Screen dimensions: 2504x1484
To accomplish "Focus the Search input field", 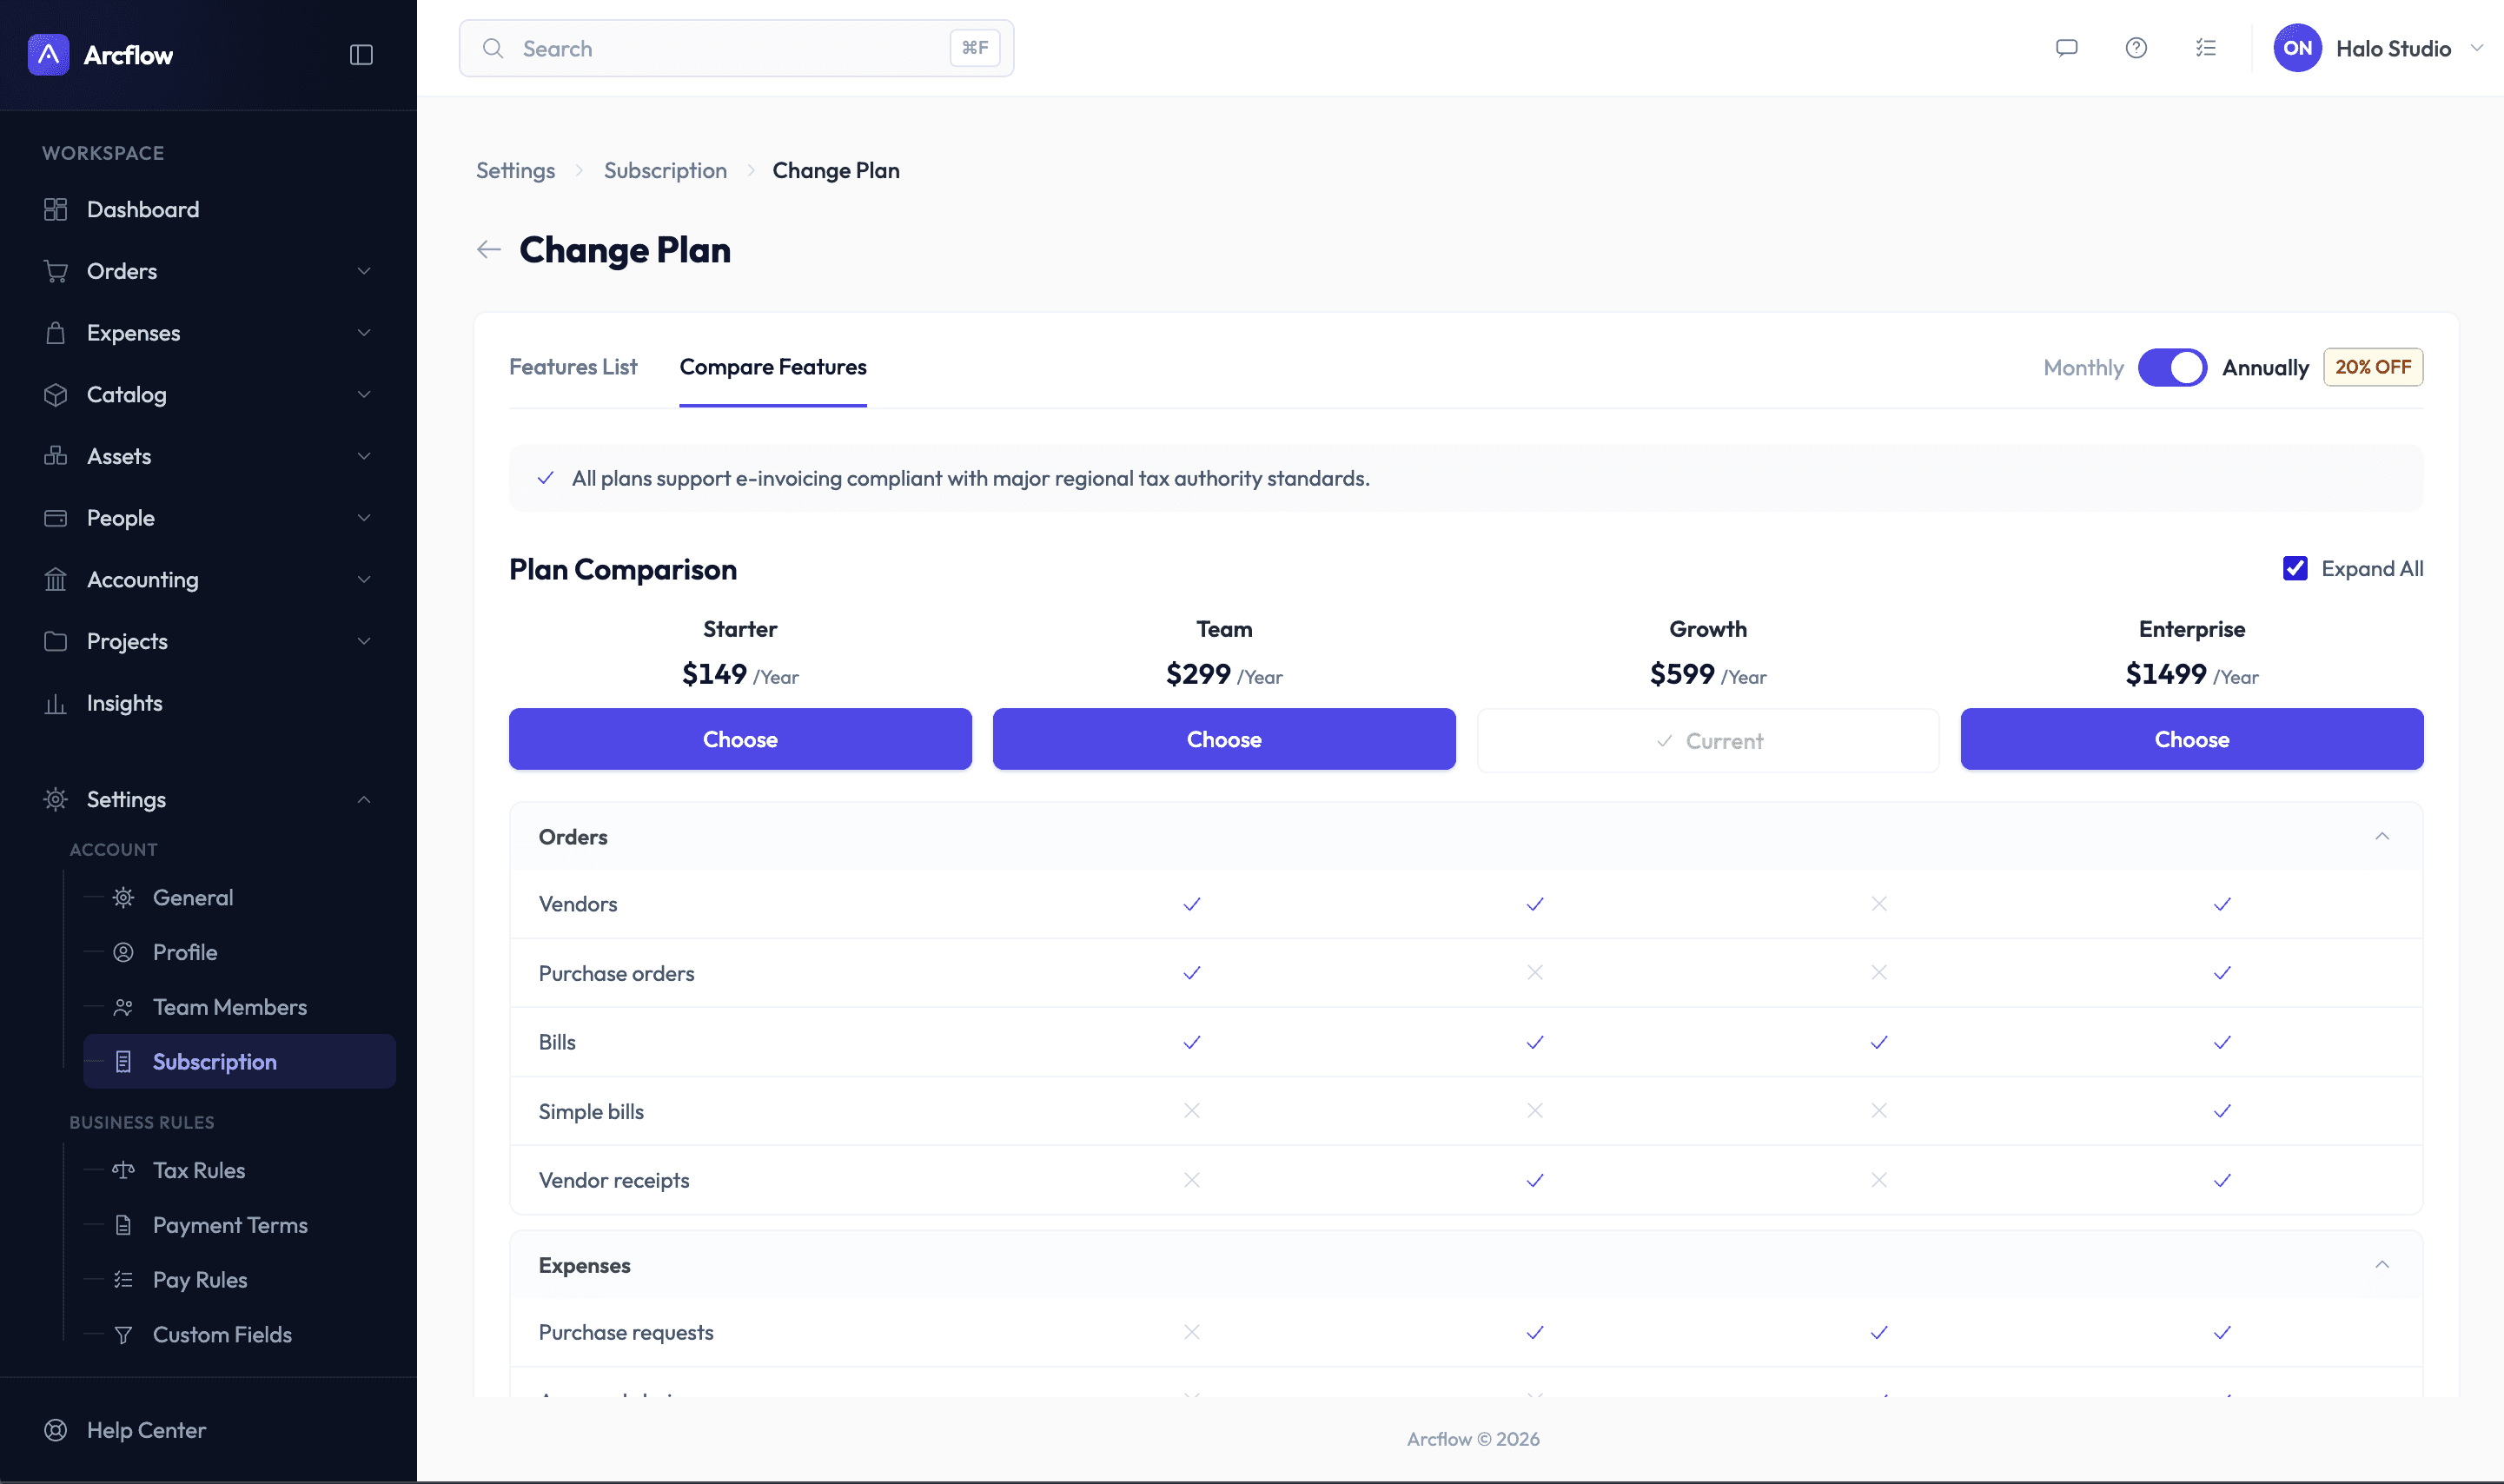I will (x=736, y=48).
